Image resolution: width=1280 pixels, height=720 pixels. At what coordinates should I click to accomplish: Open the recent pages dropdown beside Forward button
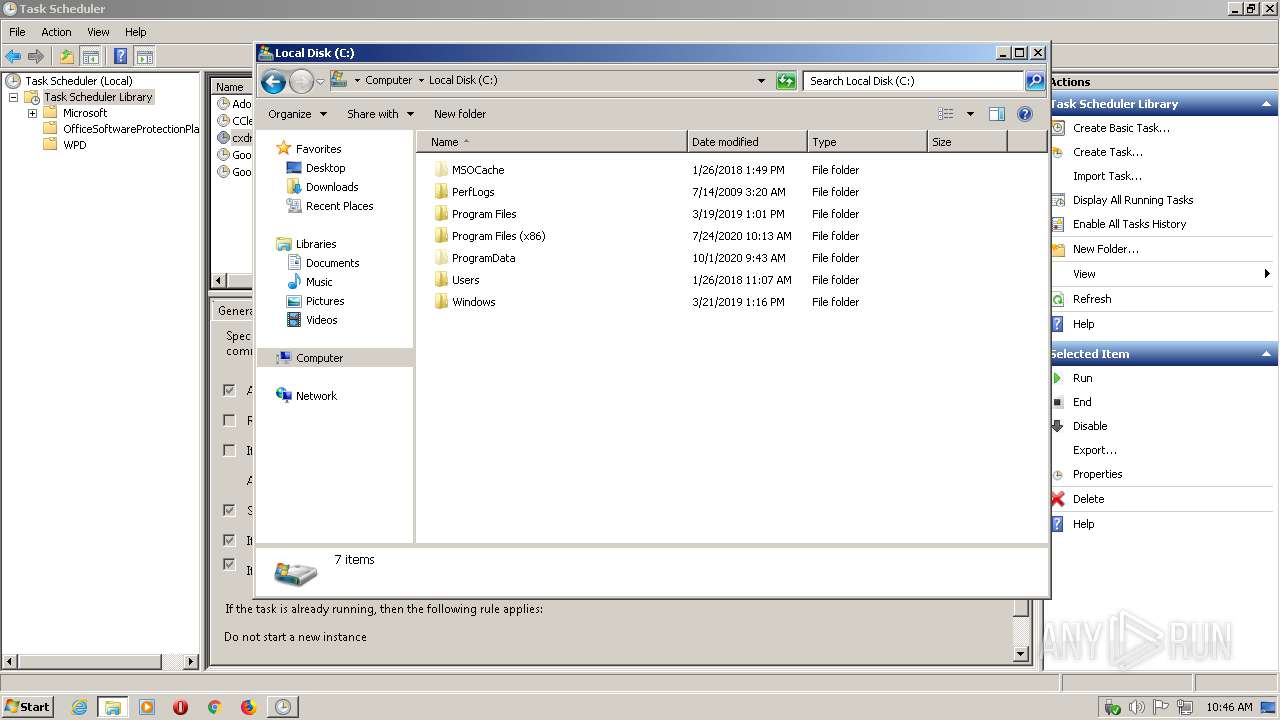tap(320, 81)
